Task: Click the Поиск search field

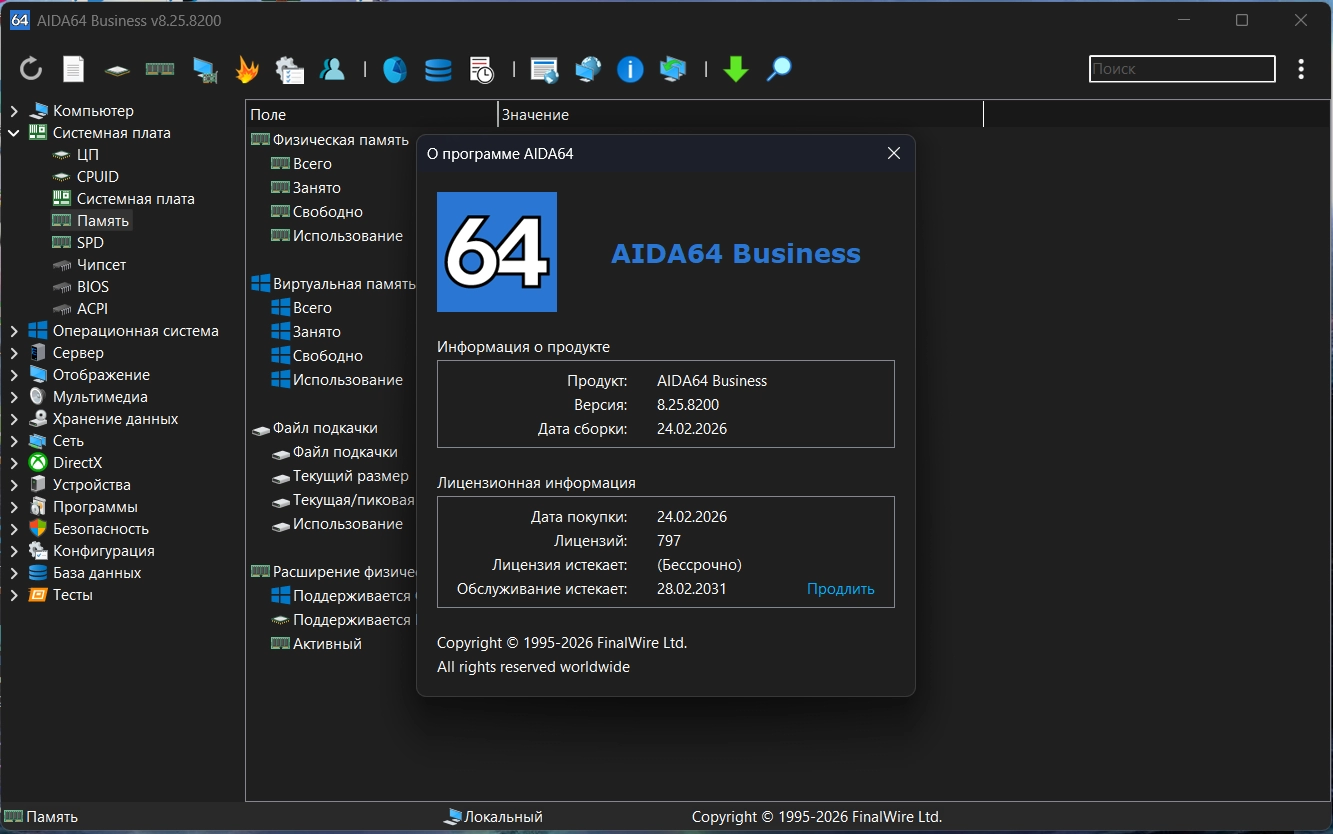Action: [1181, 69]
